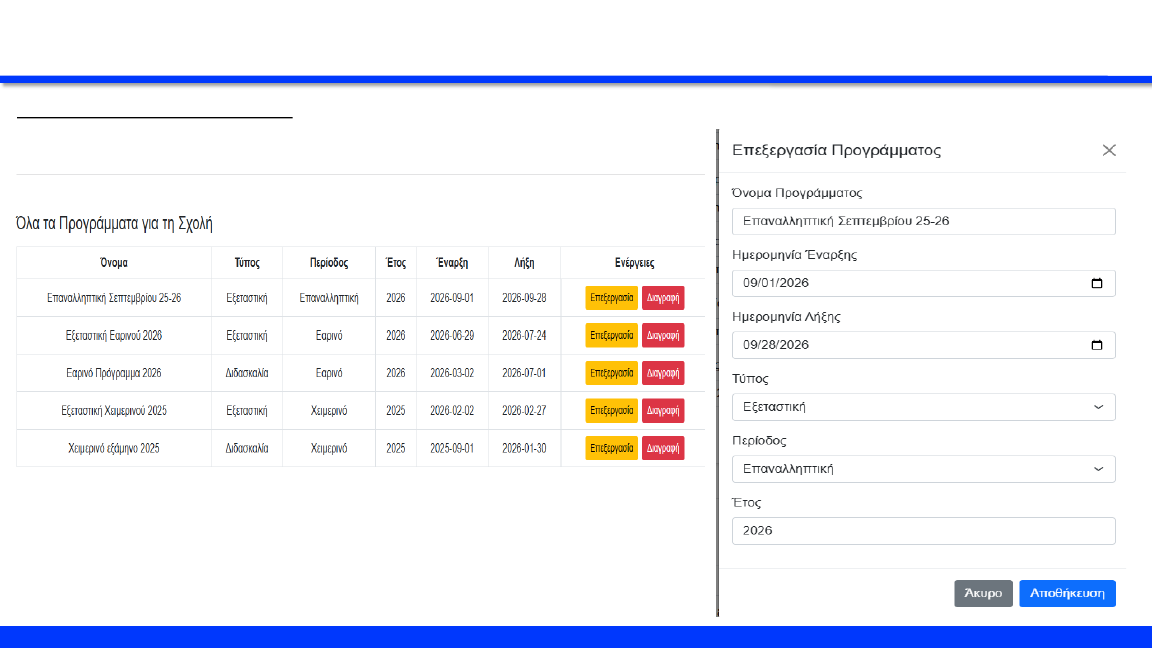
Task: Delete the Χειμερινό εξάμηνο 2025 program
Action: [x=663, y=448]
